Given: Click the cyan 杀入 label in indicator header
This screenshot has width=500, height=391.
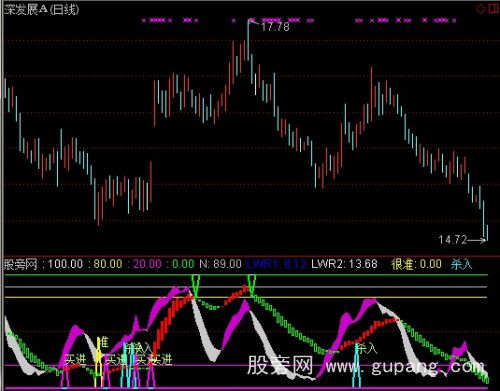Looking at the screenshot, I should (x=462, y=264).
